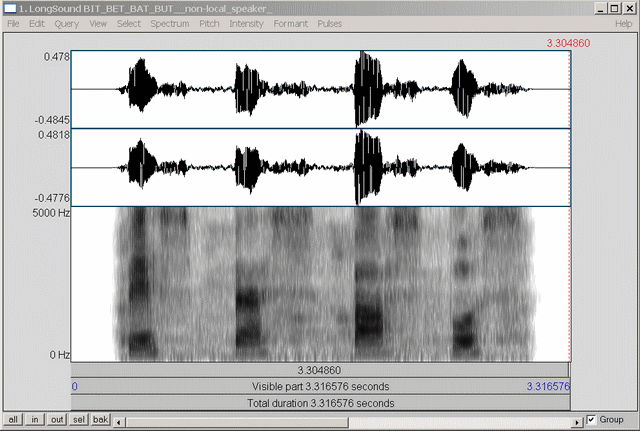Toggle the Group checkbox
Viewport: 640px width, 431px height.
(x=592, y=420)
